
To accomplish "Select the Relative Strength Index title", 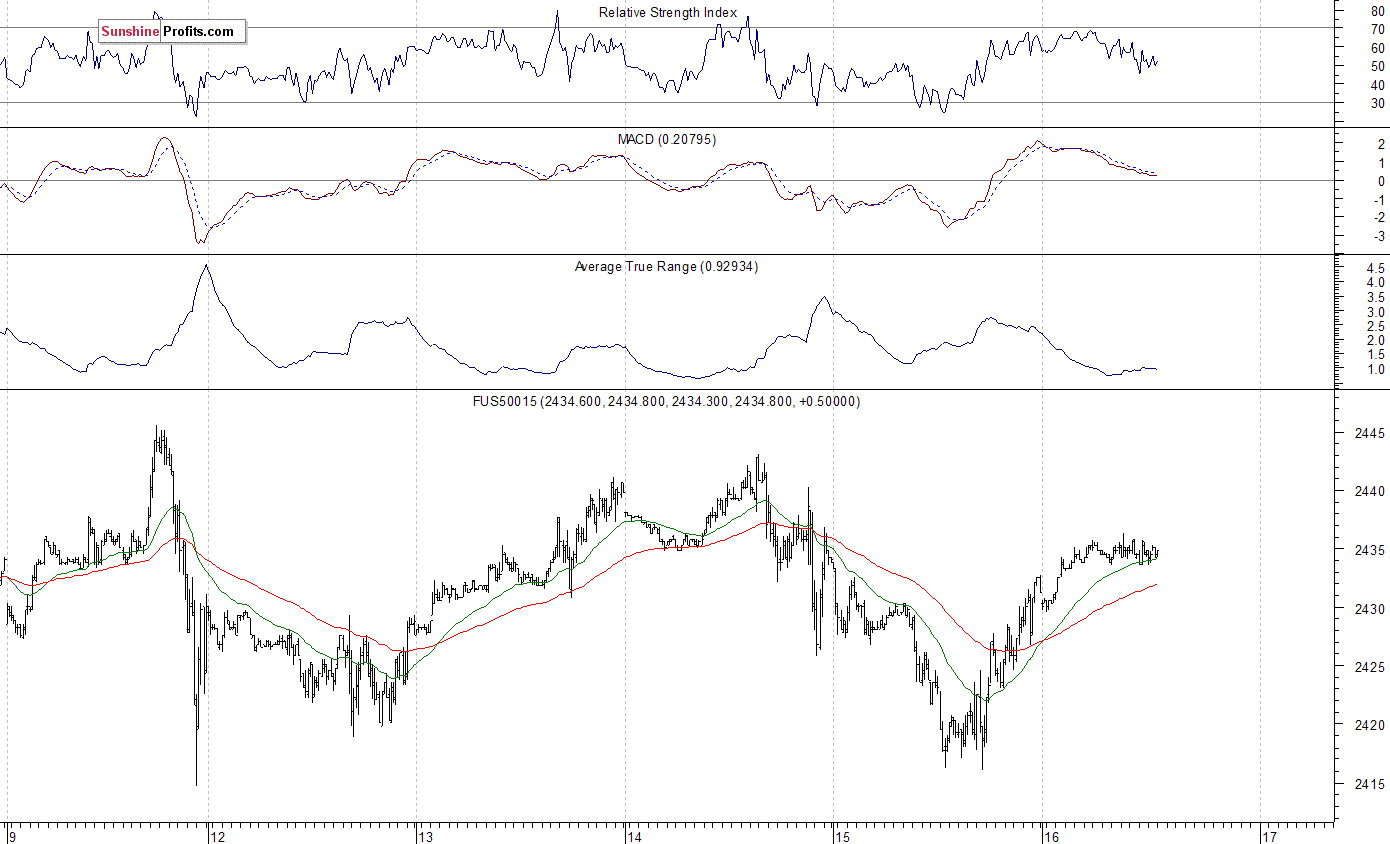I will click(668, 13).
